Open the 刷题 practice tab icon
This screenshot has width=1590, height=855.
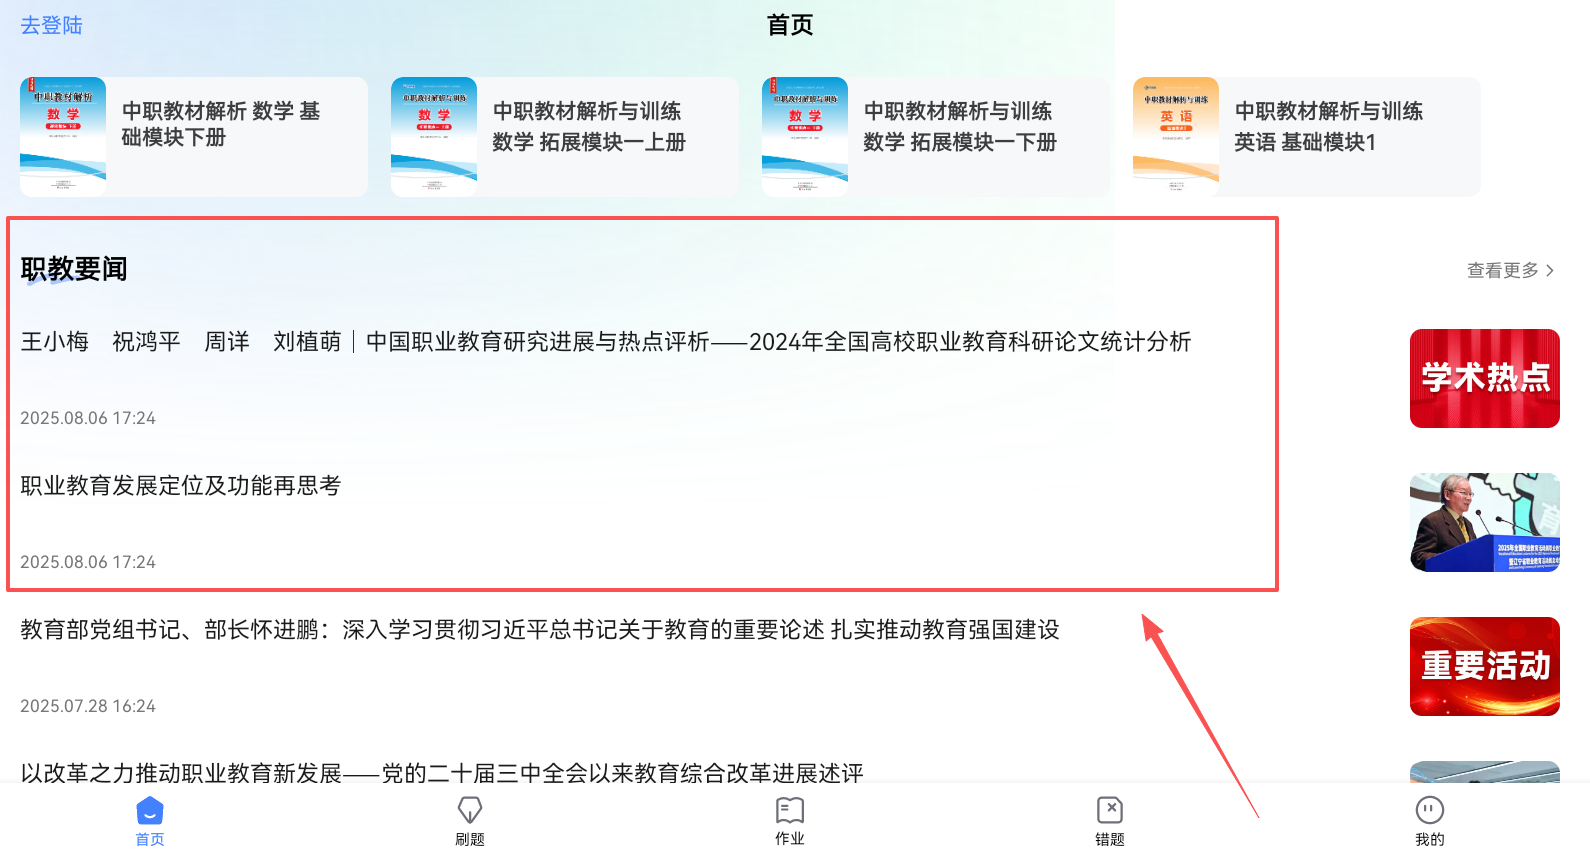point(470,810)
